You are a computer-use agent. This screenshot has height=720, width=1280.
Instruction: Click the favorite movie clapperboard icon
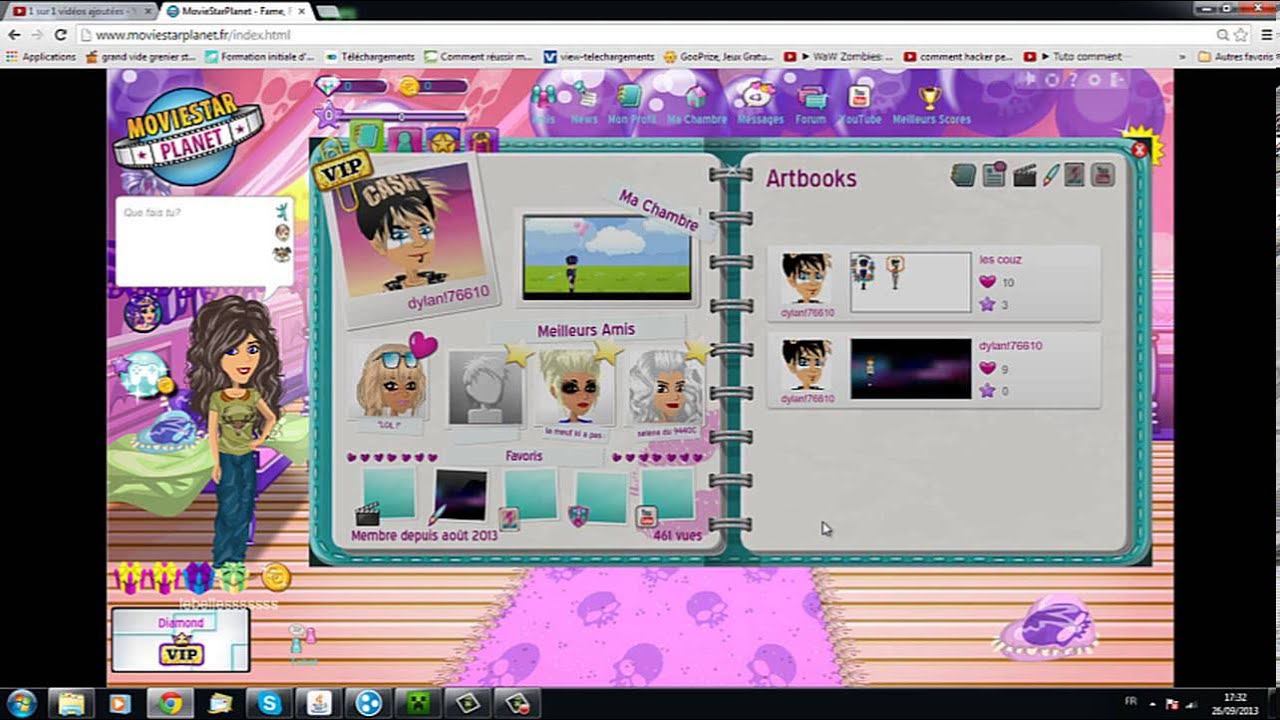pos(368,514)
